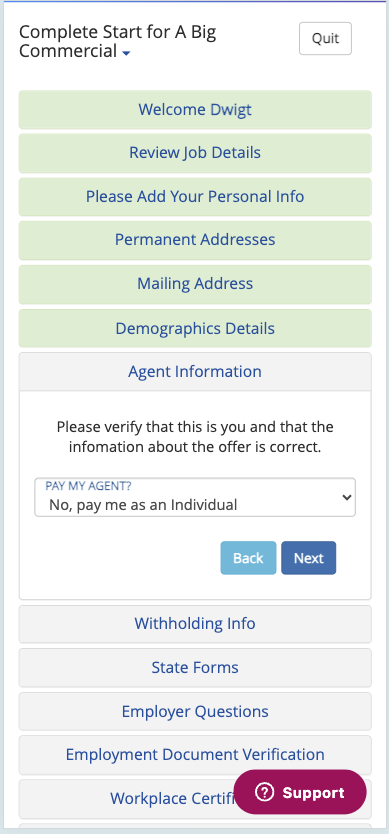Click the Next button
The height and width of the screenshot is (834, 389).
[x=309, y=558]
